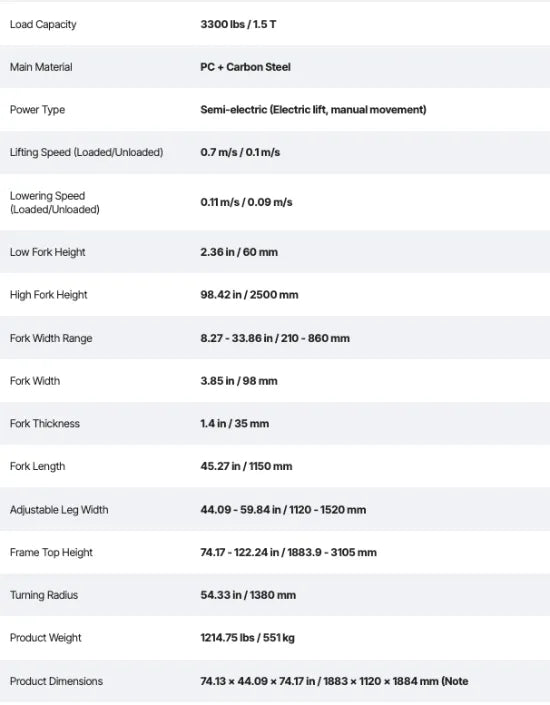This screenshot has height=705, width=550.
Task: Select the 3.85 in / 98 mm value
Action: pyautogui.click(x=239, y=381)
